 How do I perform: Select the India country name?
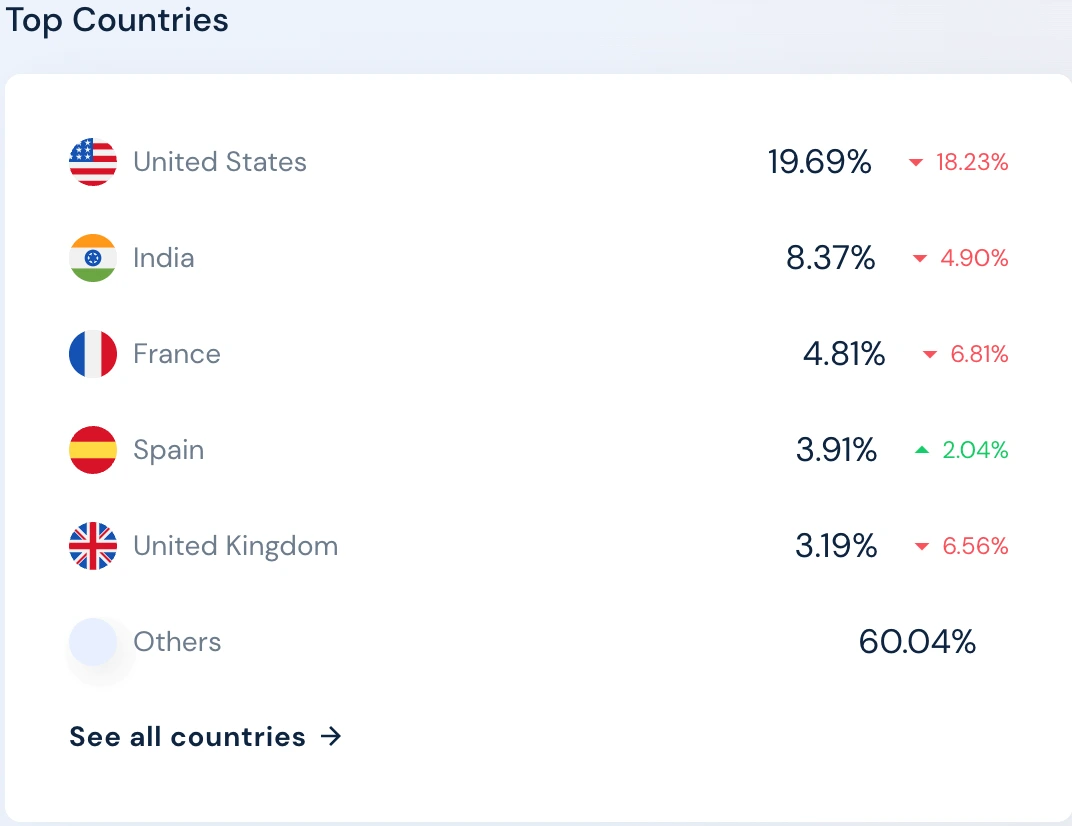pyautogui.click(x=164, y=258)
